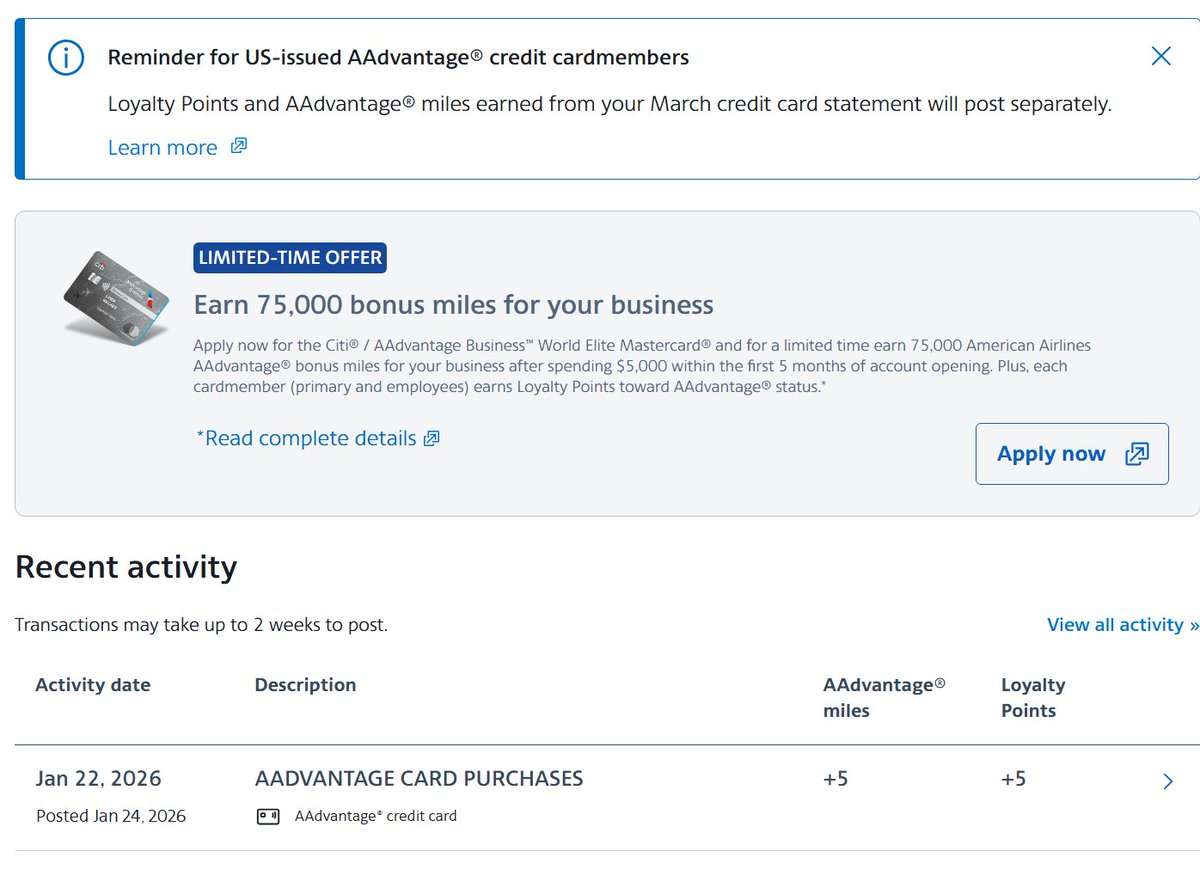
Task: Click the Loyalty Points column header
Action: coord(1033,697)
